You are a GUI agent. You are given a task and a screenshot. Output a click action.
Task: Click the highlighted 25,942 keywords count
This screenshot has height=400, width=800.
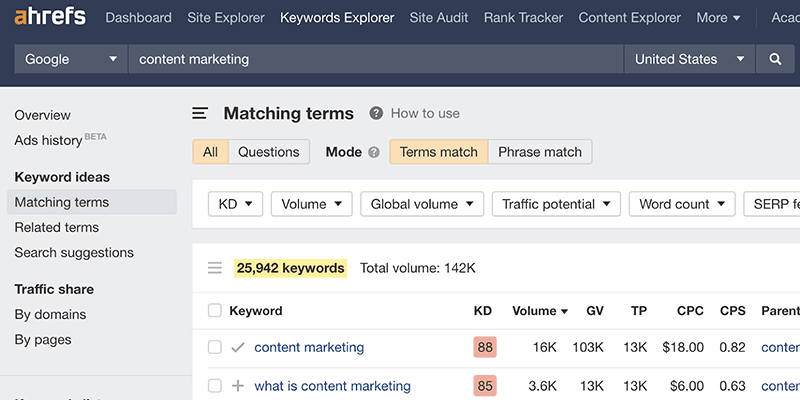point(290,268)
